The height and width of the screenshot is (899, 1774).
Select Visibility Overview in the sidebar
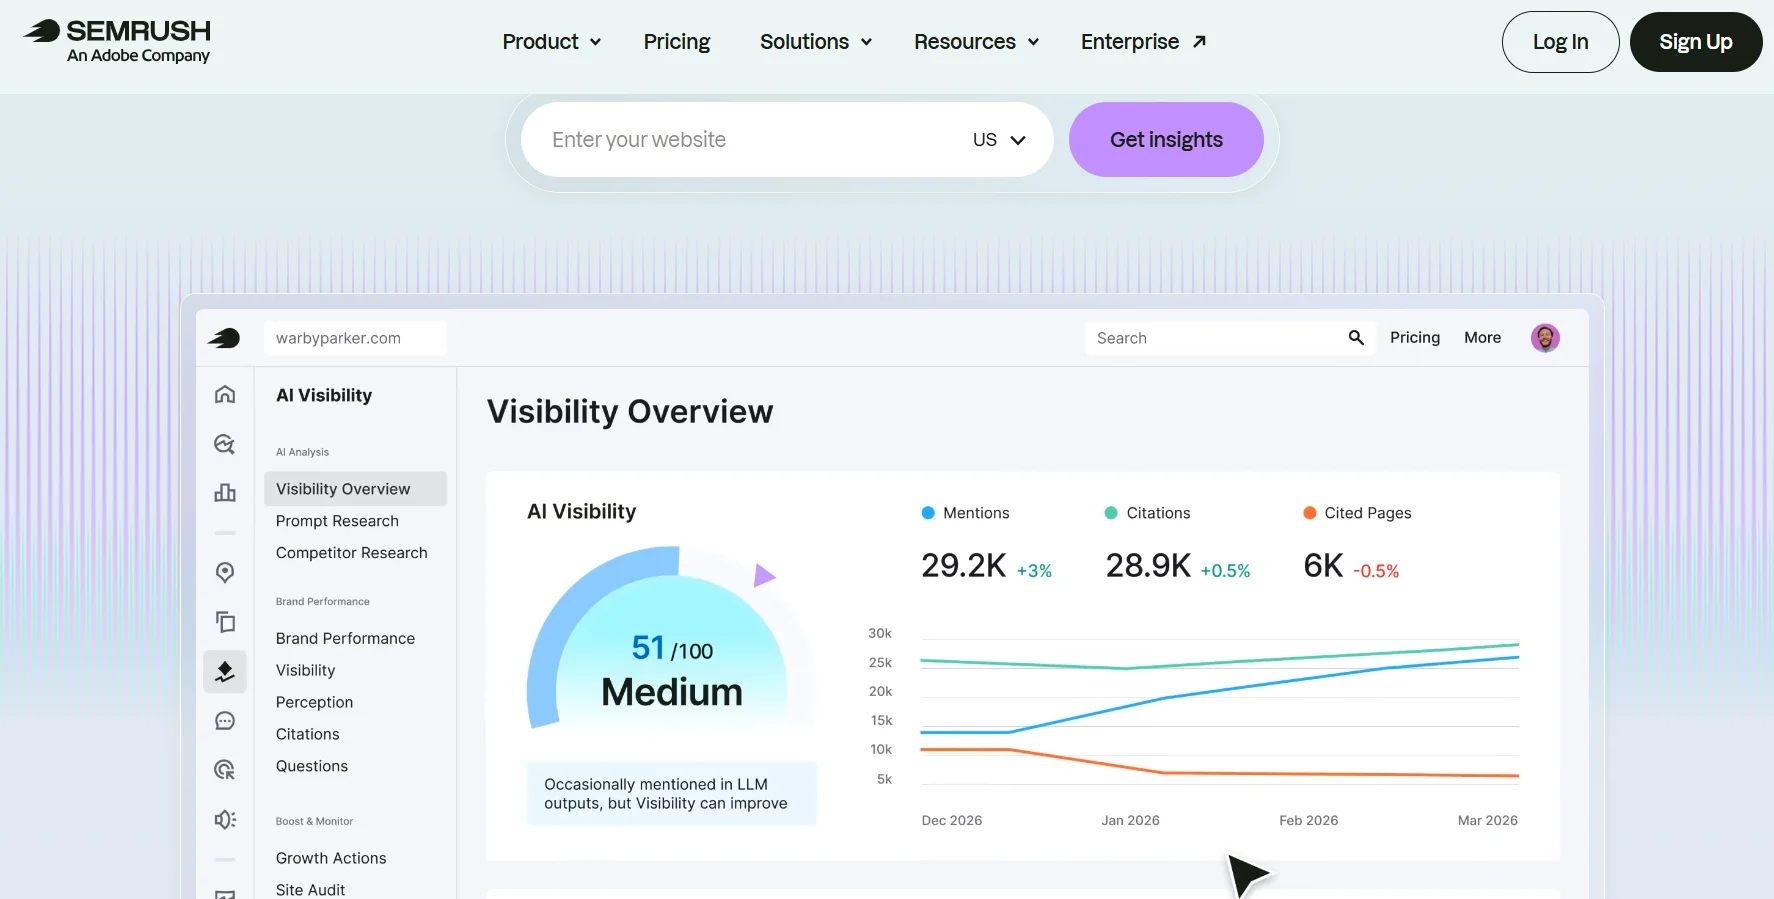(355, 489)
